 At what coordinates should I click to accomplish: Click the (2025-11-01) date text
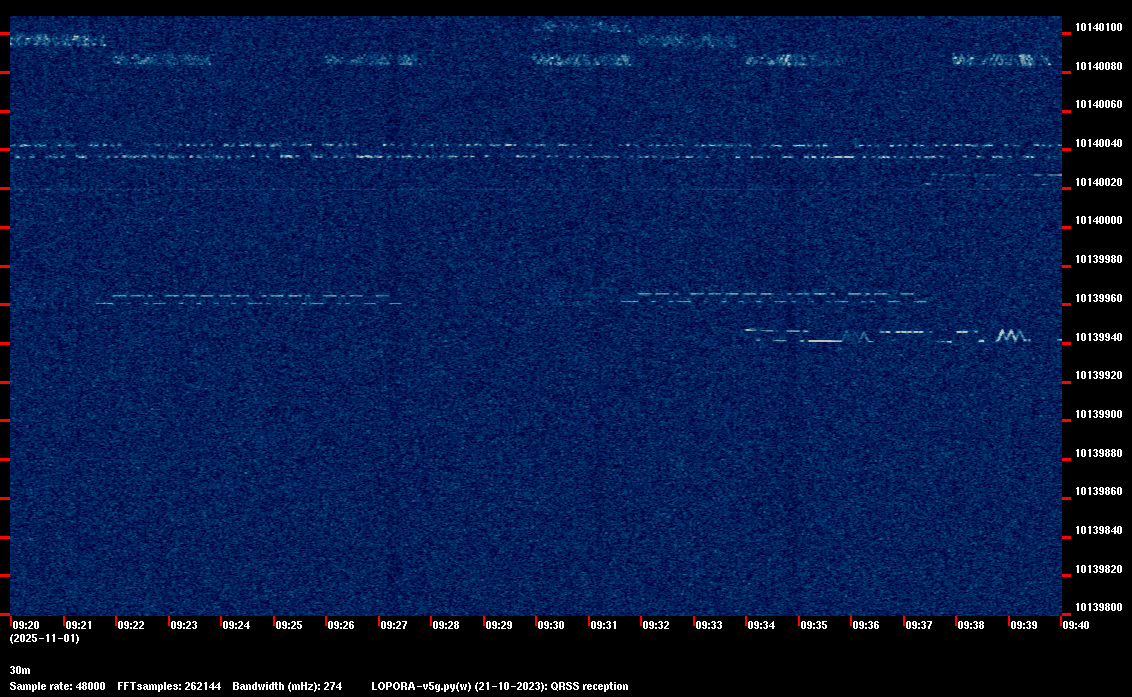tap(45, 638)
